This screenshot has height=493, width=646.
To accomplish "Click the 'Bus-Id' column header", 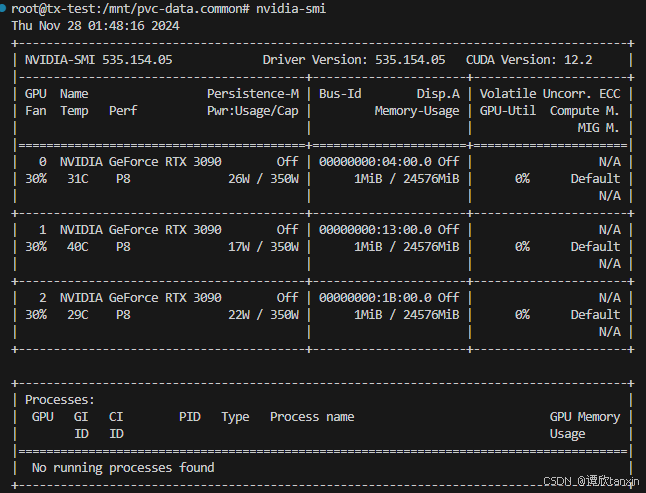I will point(340,94).
